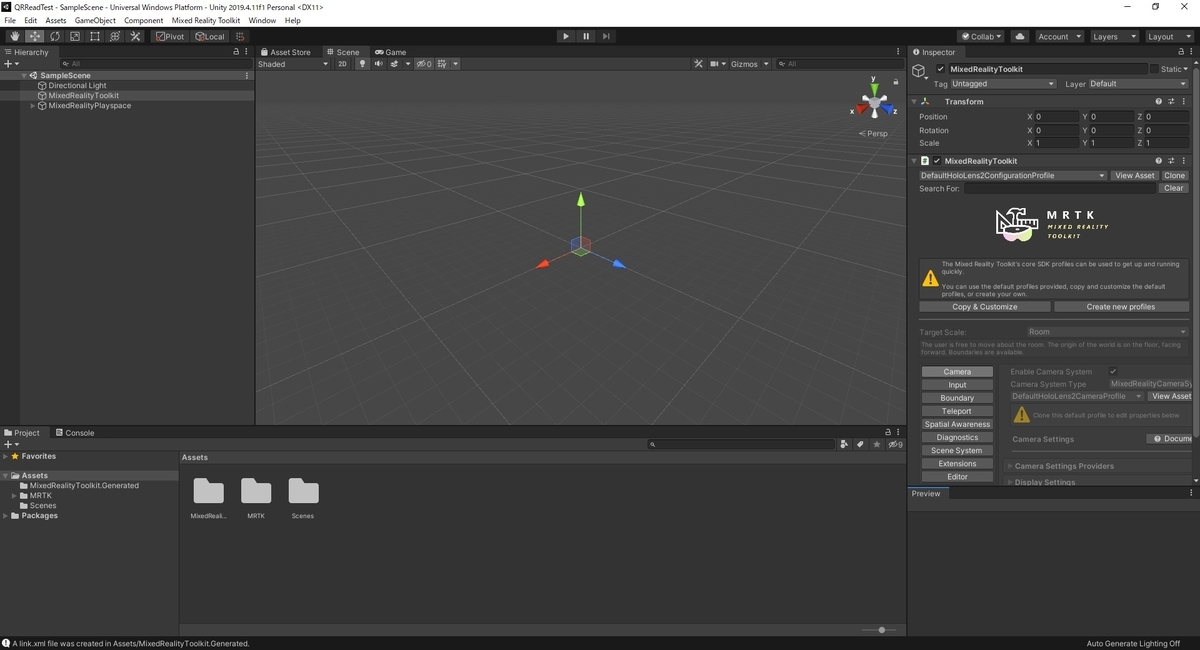Image resolution: width=1200 pixels, height=650 pixels.
Task: Open MixedRealityToolkit component help icon
Action: (1159, 160)
